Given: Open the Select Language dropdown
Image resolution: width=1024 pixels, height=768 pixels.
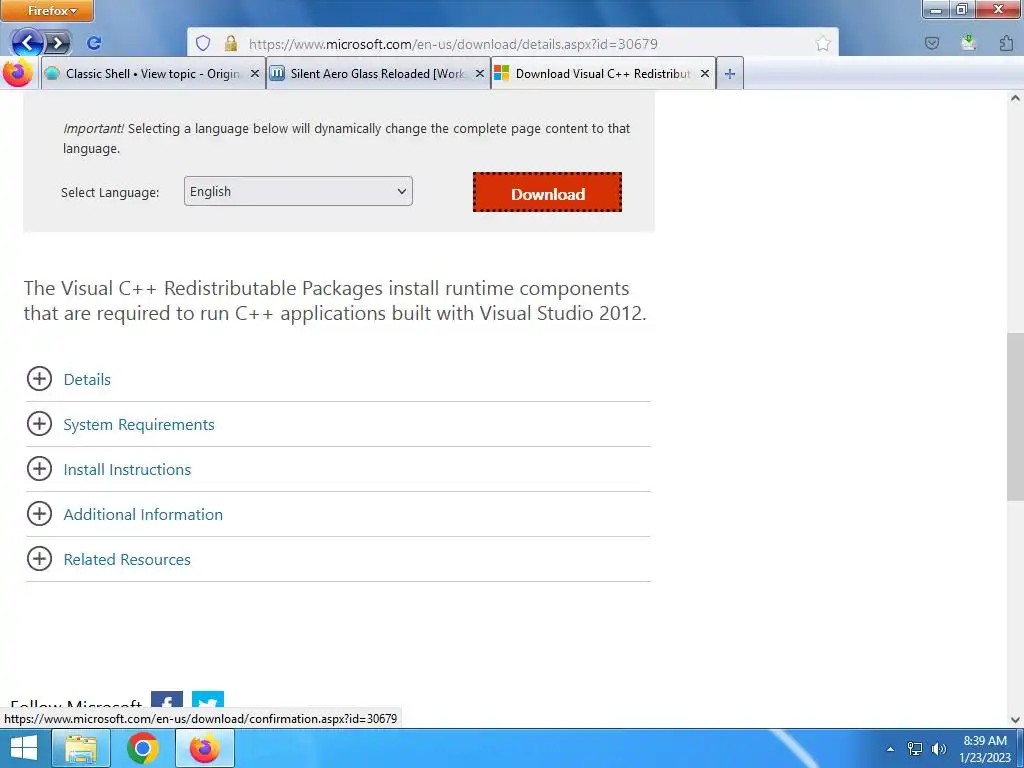Looking at the screenshot, I should [298, 191].
